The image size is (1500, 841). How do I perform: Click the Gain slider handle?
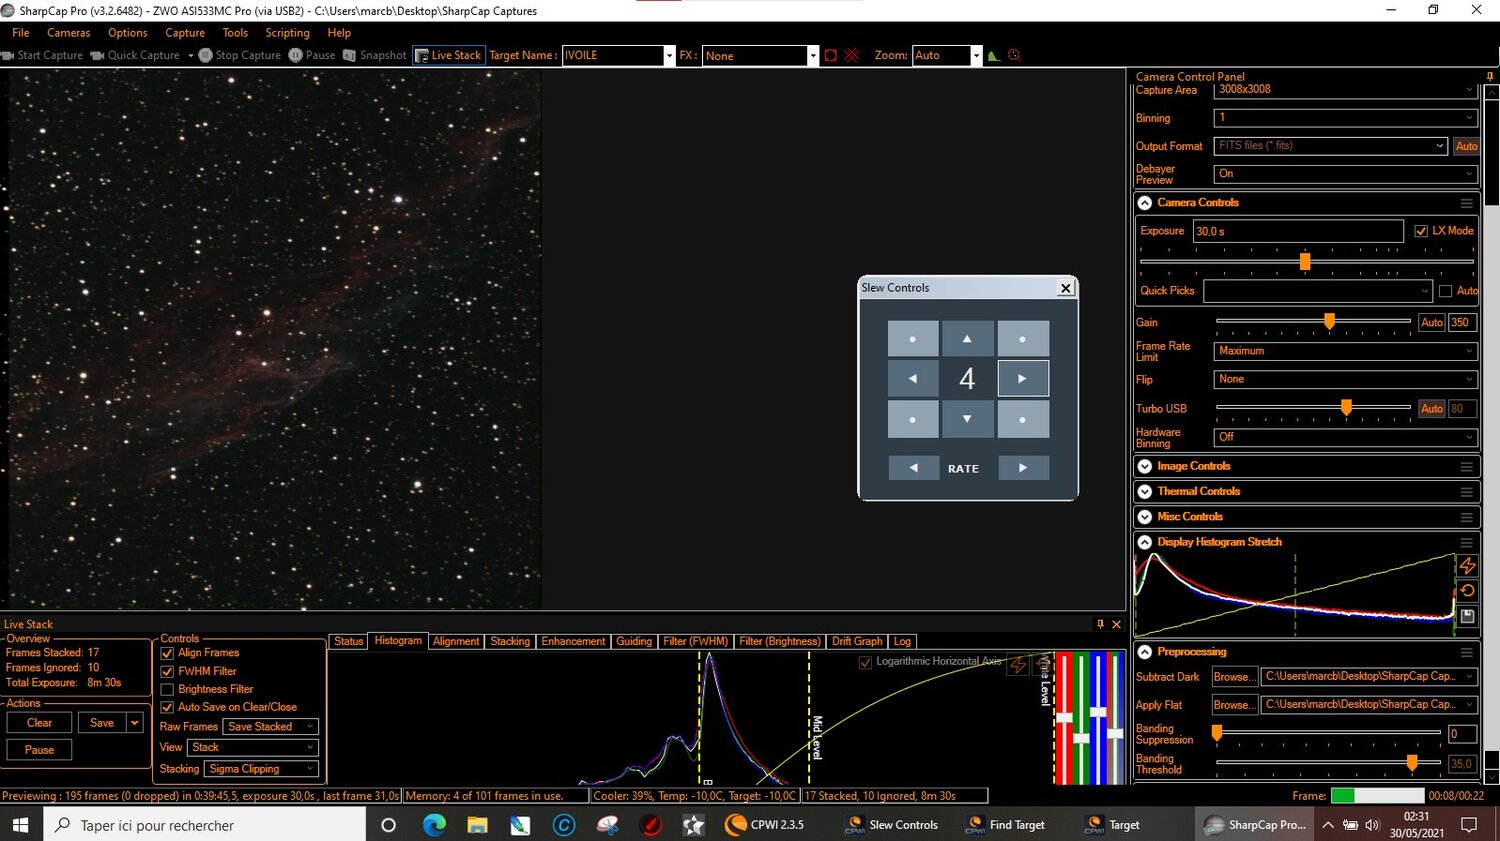point(1329,322)
